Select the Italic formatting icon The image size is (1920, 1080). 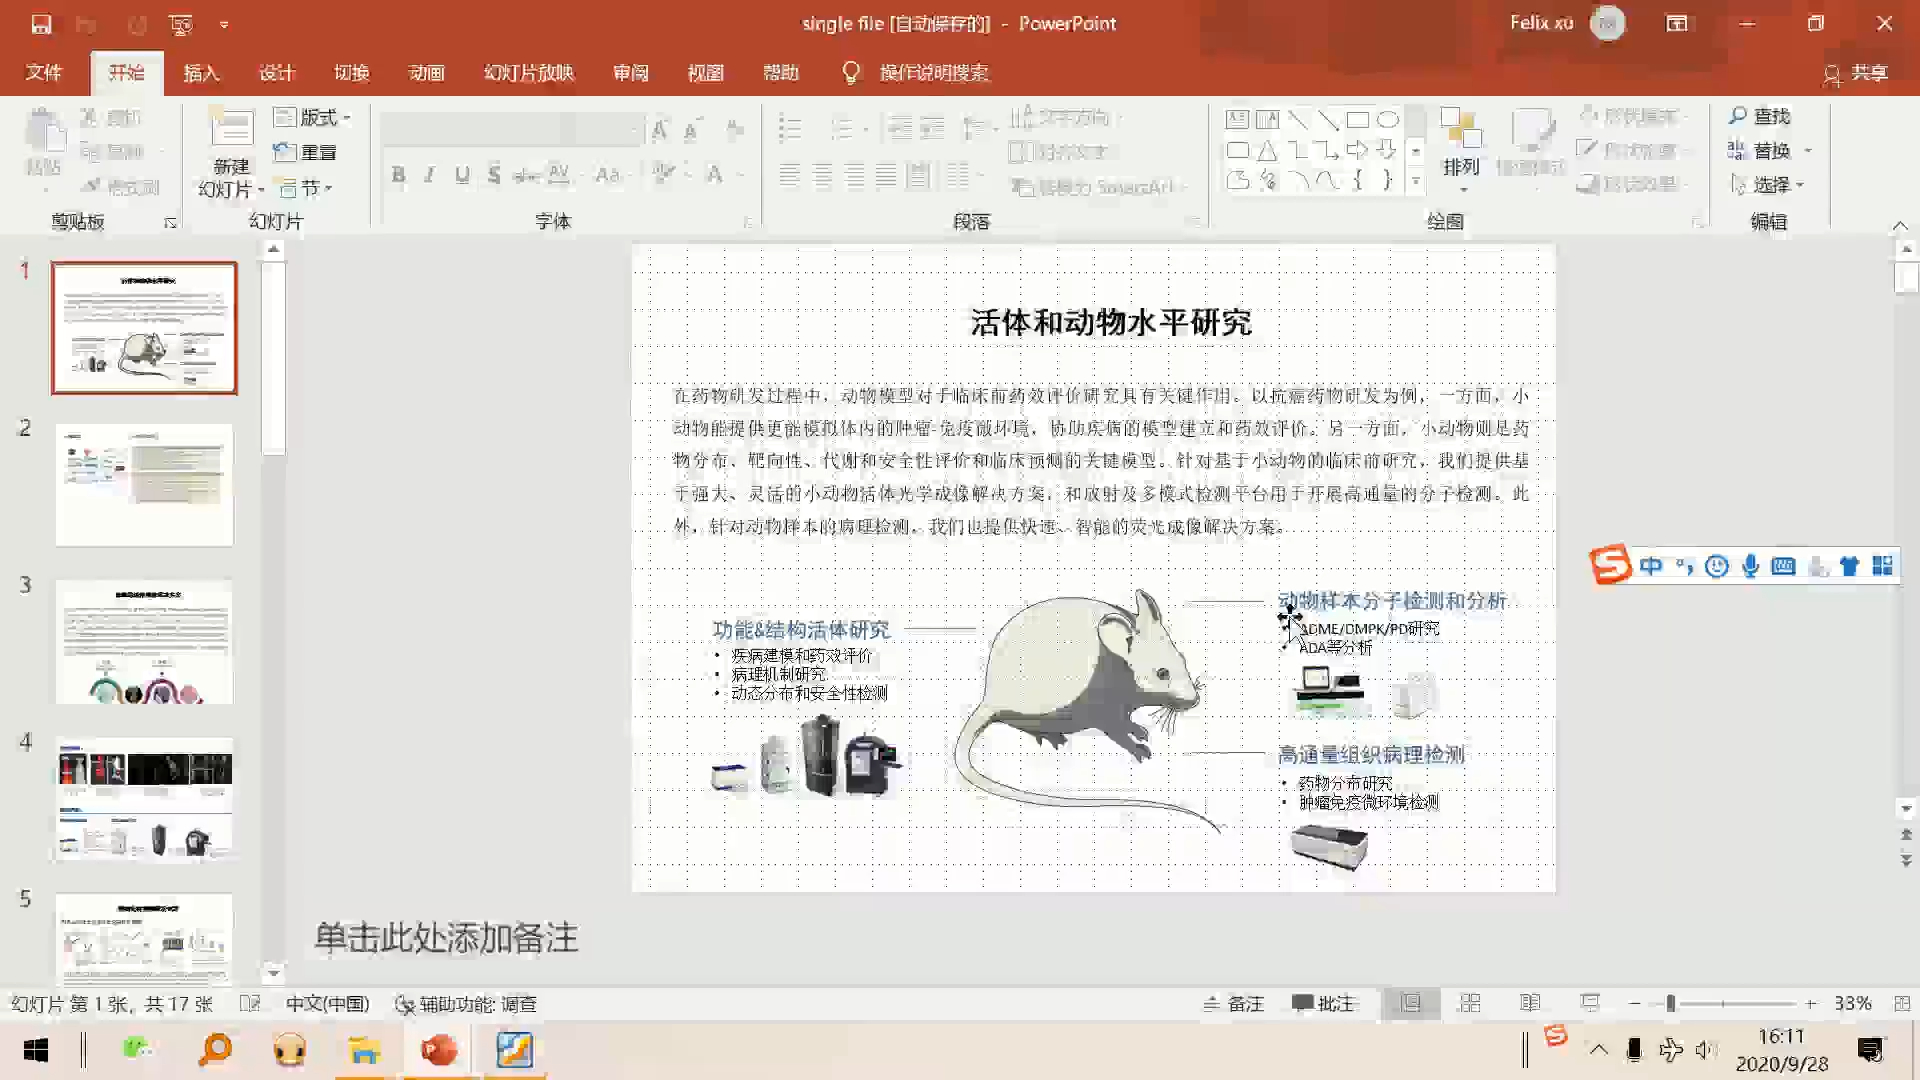(x=430, y=173)
